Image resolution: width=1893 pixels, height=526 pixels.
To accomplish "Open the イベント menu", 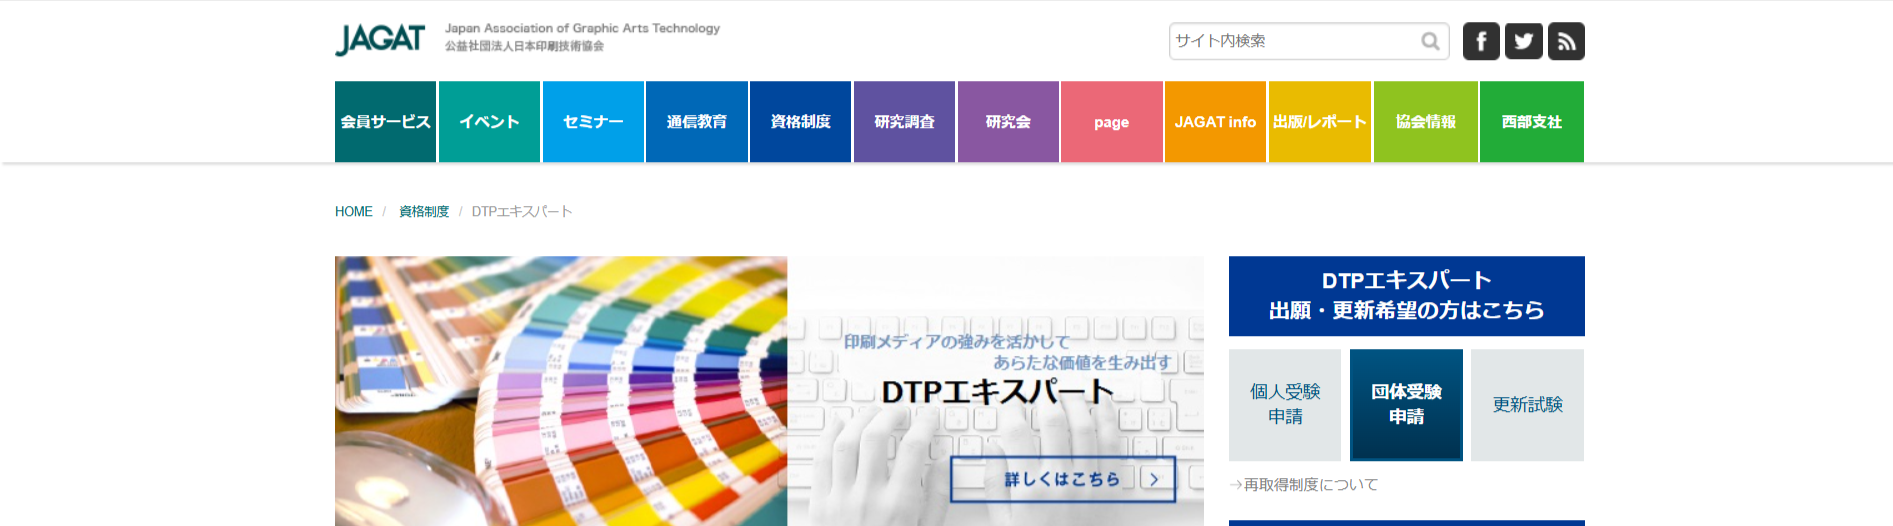I will pos(490,122).
